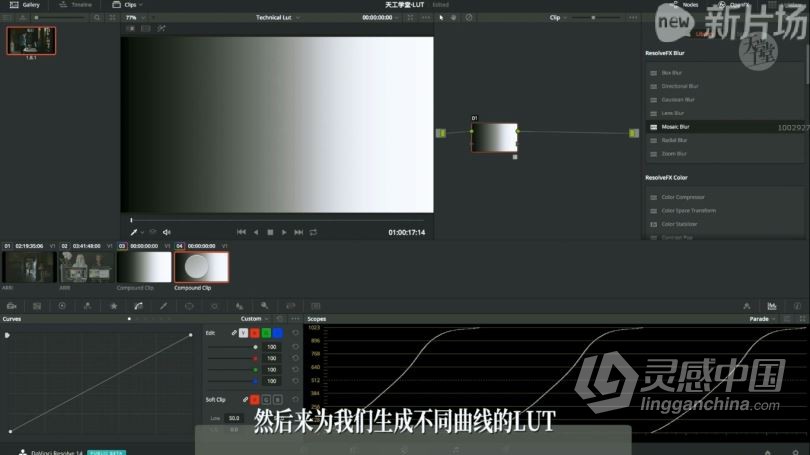Show the Scopes panel icon

point(772,306)
